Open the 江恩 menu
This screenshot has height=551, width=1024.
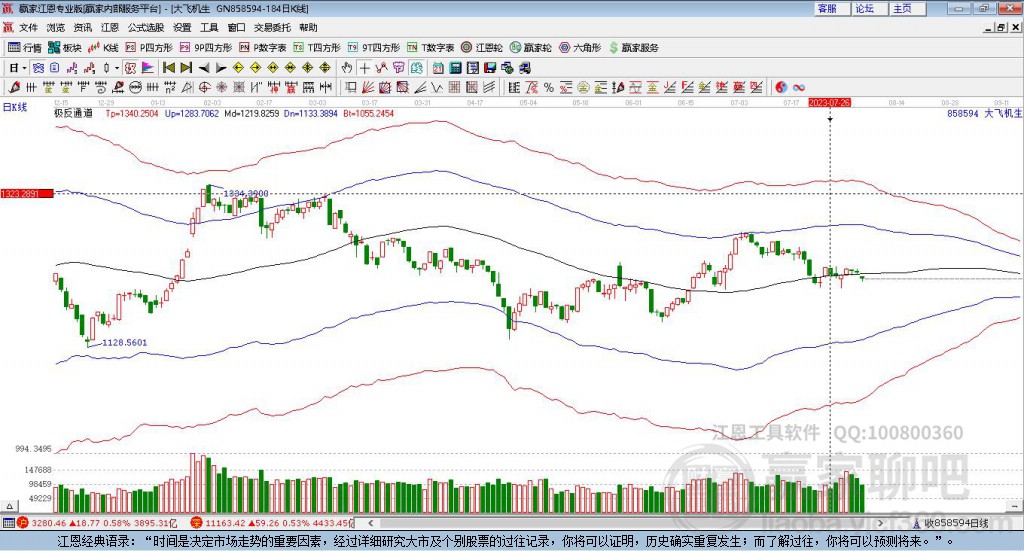110,27
